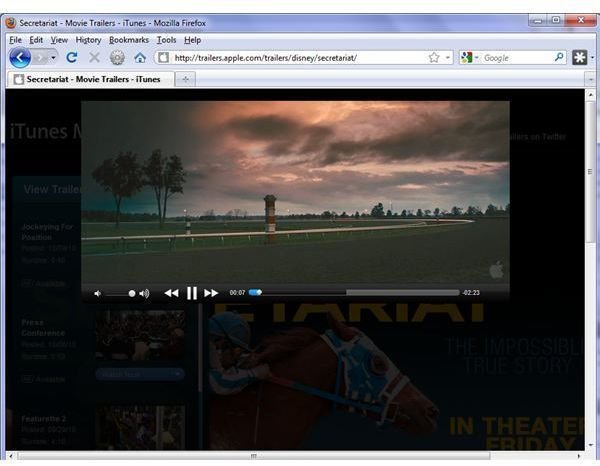Screen dimensions: 600x466
Task: Click the Featurette 2 trailer title
Action: click(44, 419)
